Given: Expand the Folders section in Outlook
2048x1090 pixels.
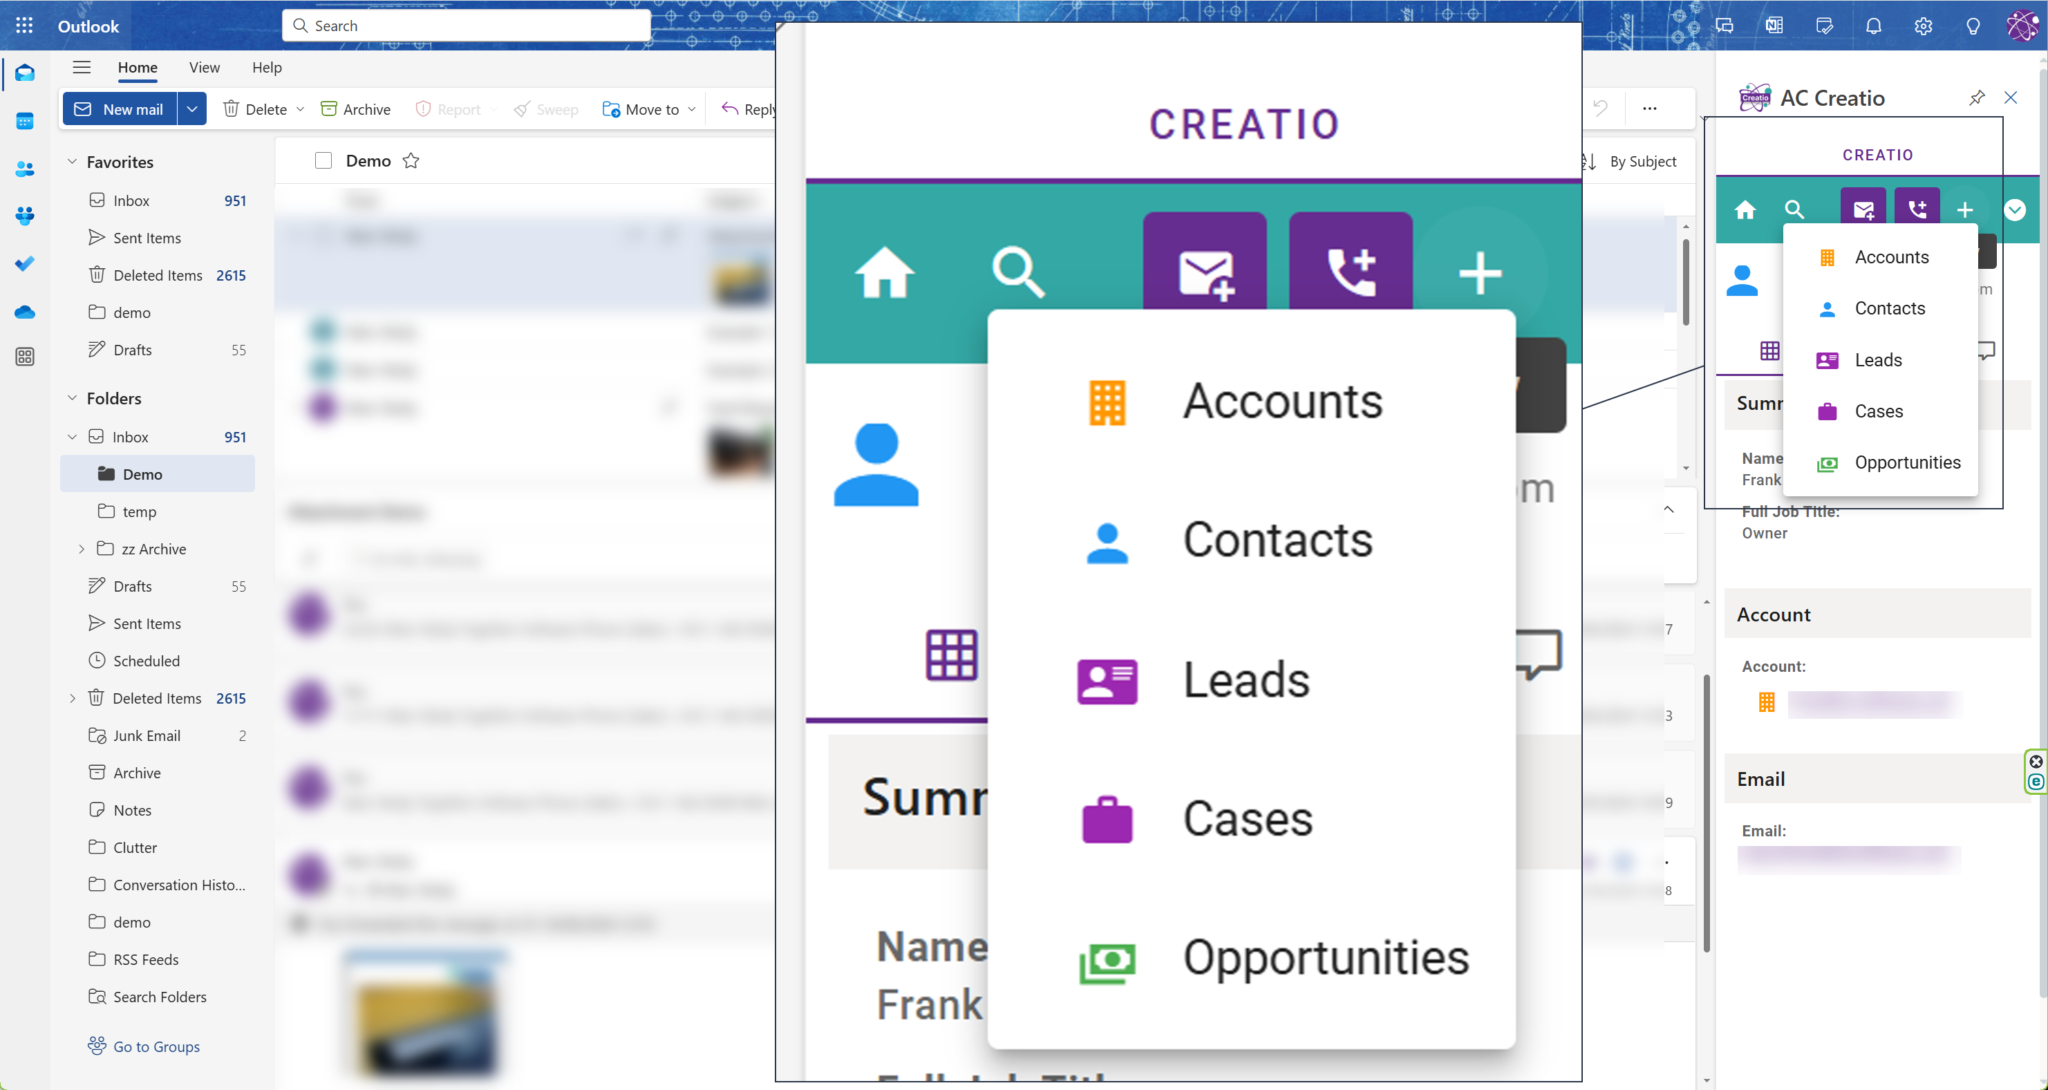Looking at the screenshot, I should [x=72, y=398].
